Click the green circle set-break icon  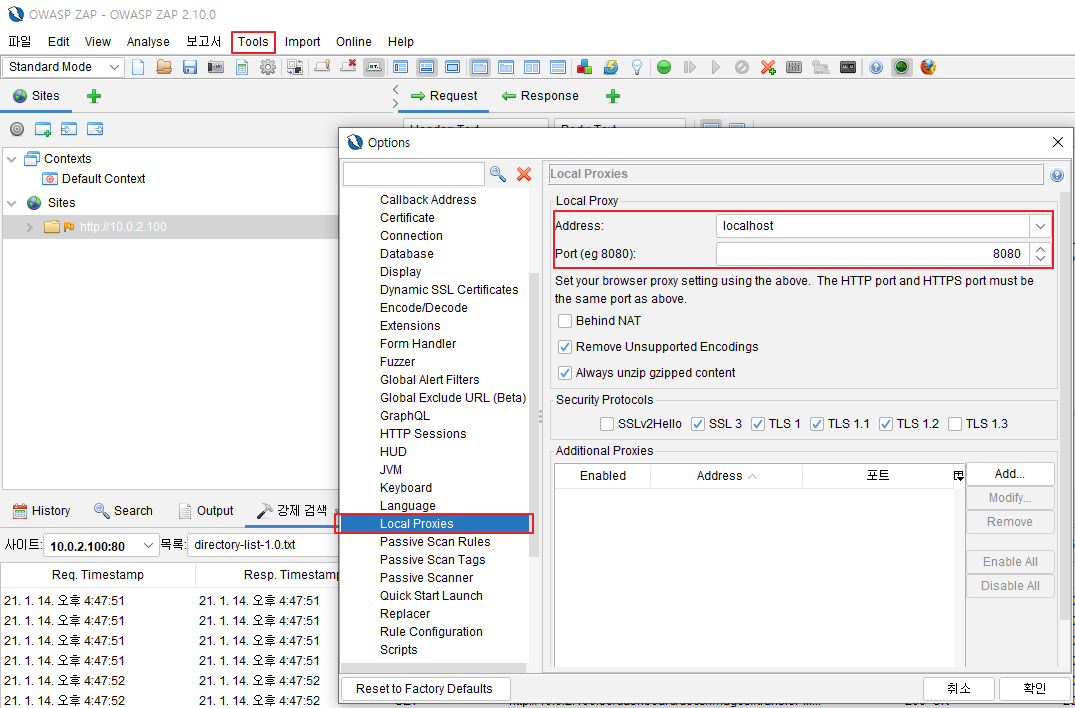664,67
